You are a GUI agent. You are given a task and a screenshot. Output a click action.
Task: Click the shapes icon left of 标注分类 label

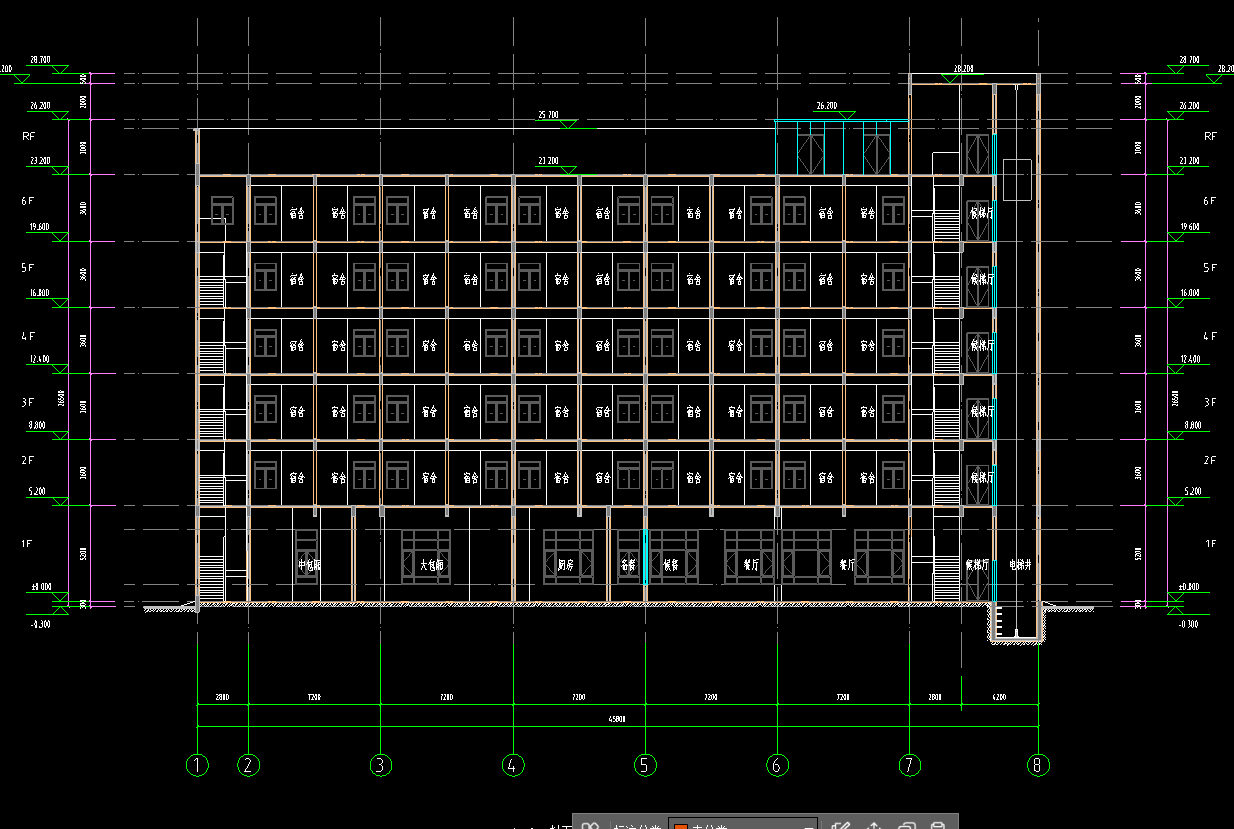[590, 826]
